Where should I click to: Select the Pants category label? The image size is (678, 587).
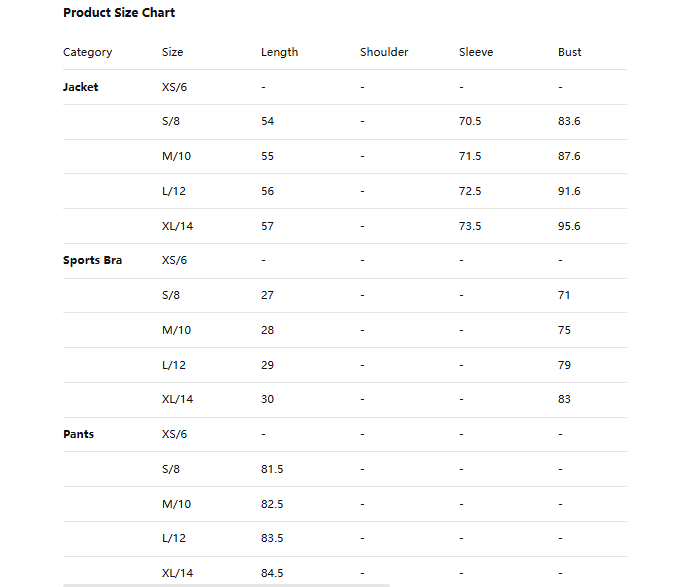[x=79, y=434]
